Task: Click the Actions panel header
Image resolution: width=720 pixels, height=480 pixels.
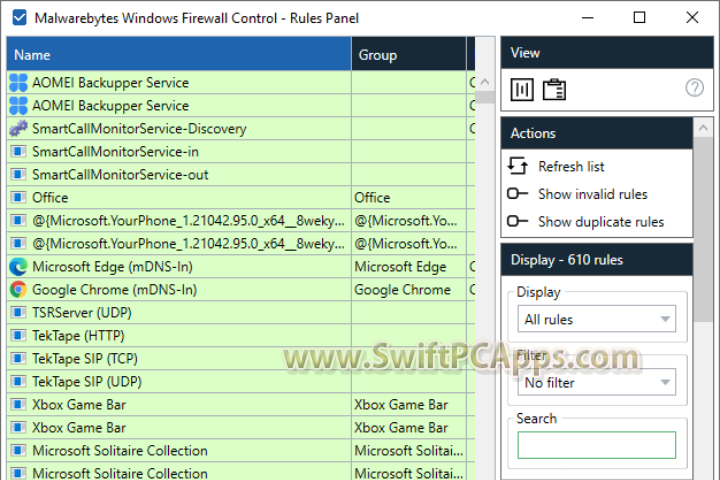Action: [x=597, y=133]
